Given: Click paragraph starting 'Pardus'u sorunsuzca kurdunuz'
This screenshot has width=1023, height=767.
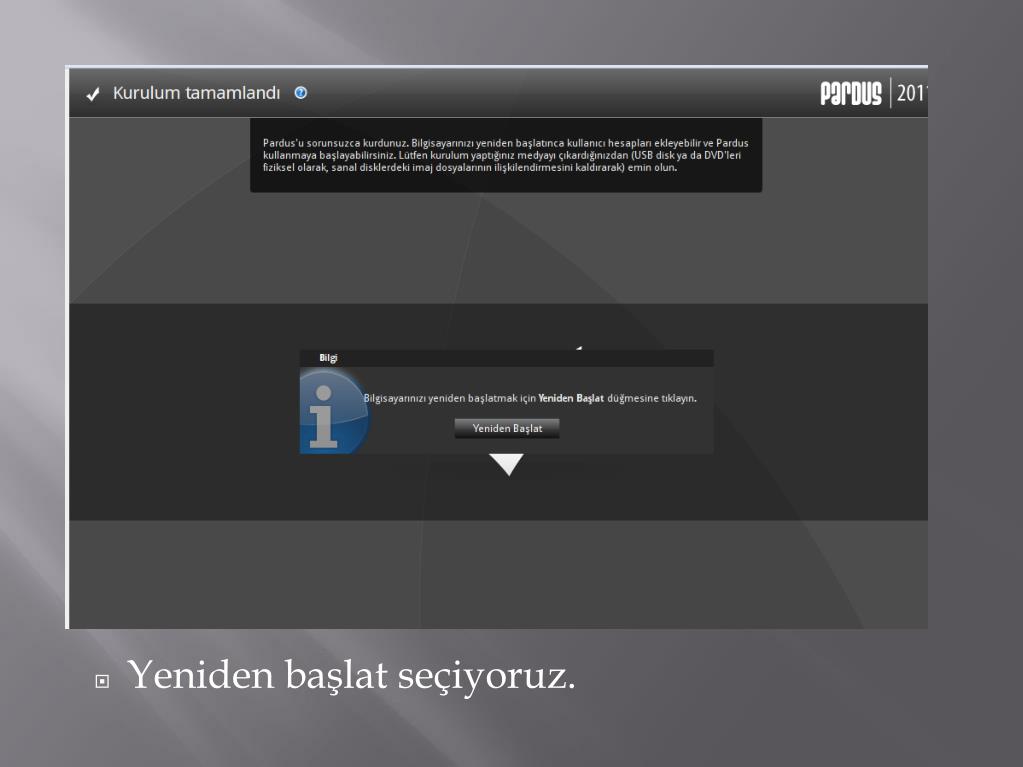Looking at the screenshot, I should (x=506, y=155).
